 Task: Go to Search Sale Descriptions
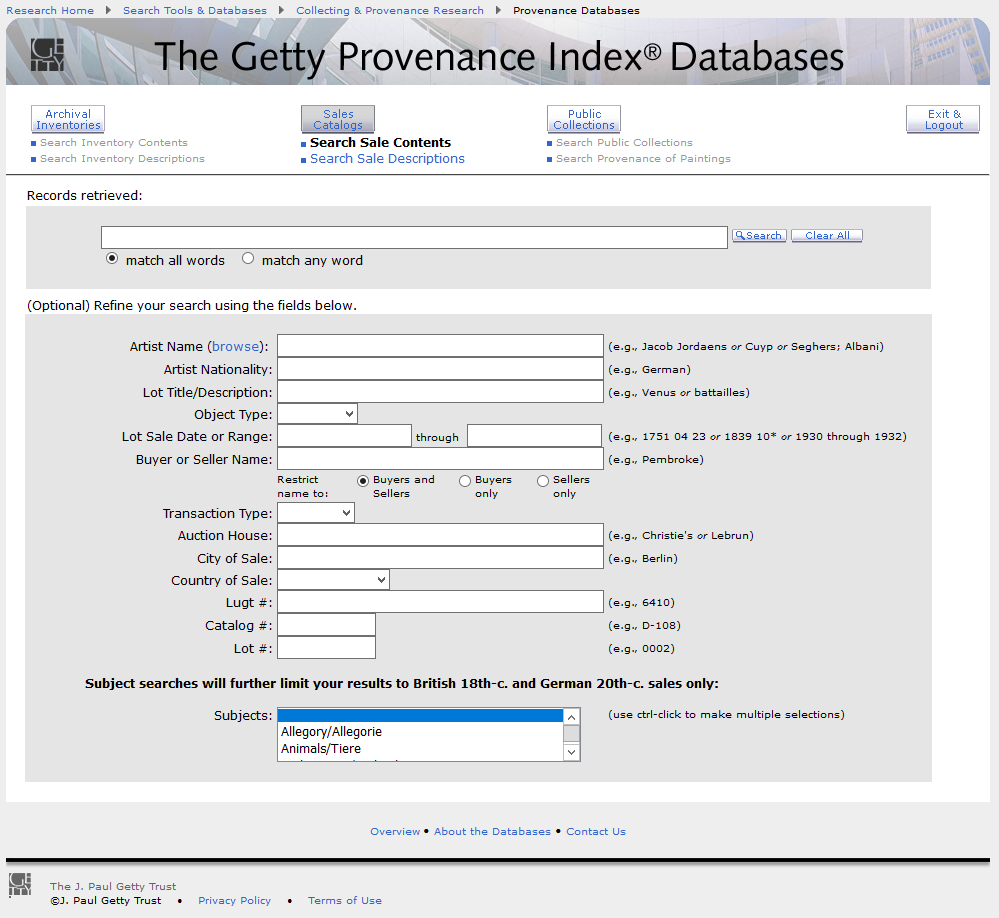pyautogui.click(x=387, y=159)
